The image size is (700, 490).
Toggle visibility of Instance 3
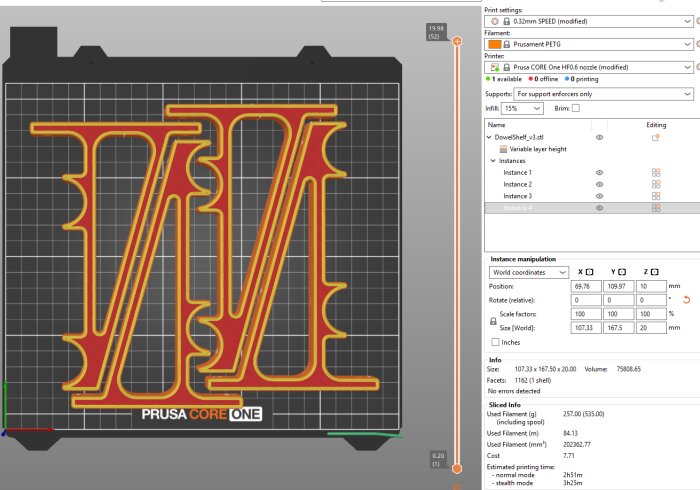click(600, 196)
